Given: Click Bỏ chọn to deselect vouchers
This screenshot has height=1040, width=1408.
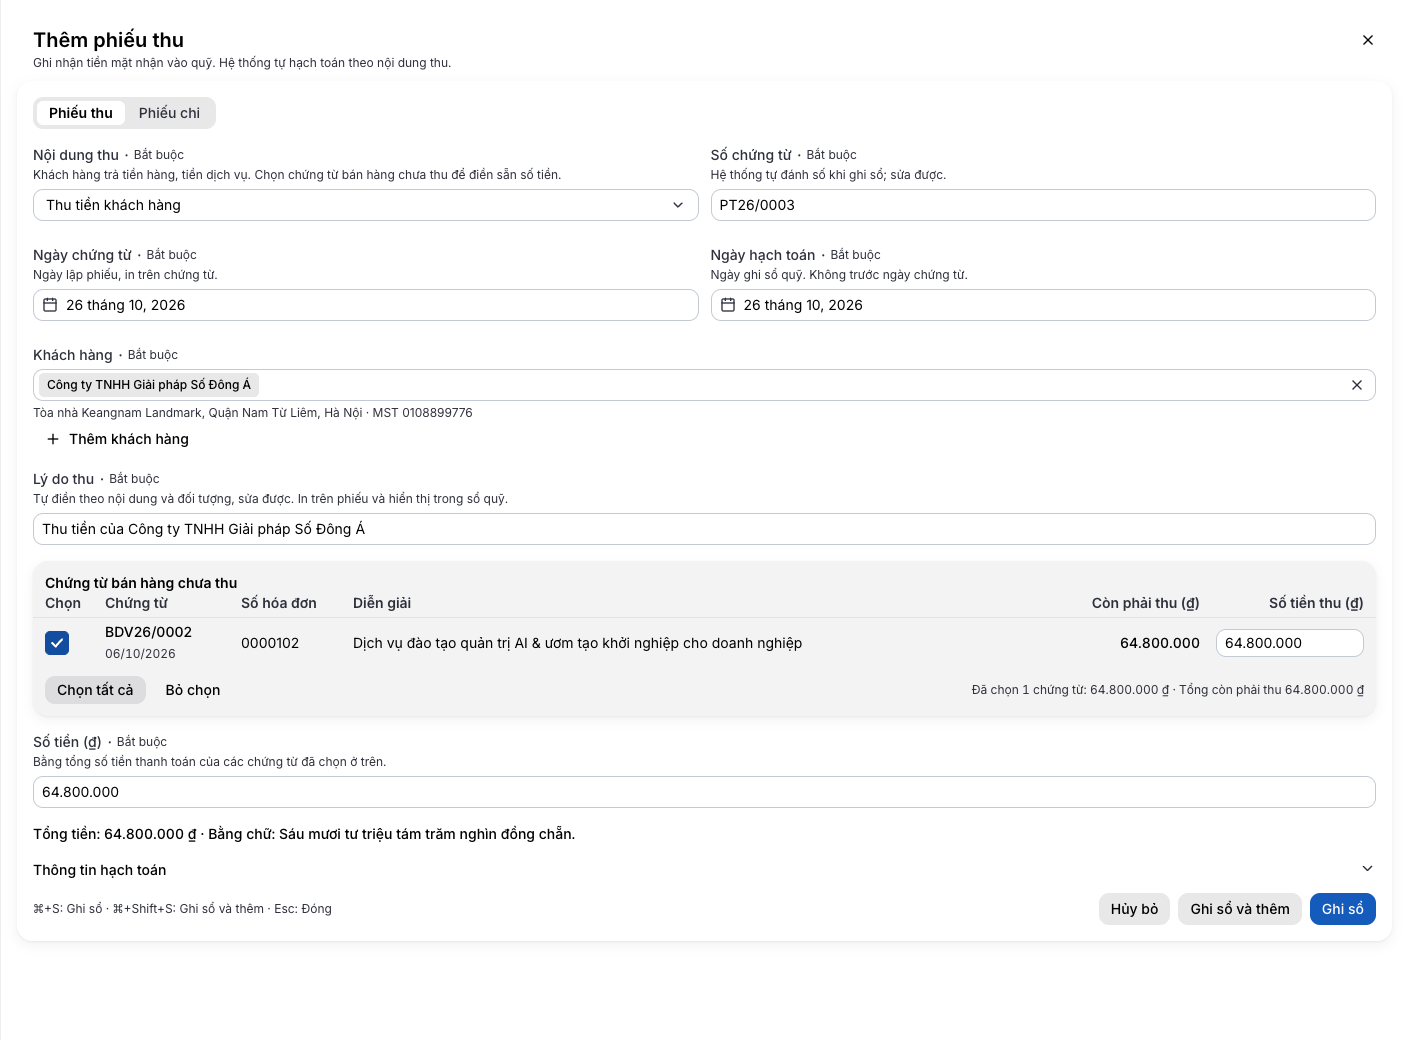Looking at the screenshot, I should coord(193,690).
